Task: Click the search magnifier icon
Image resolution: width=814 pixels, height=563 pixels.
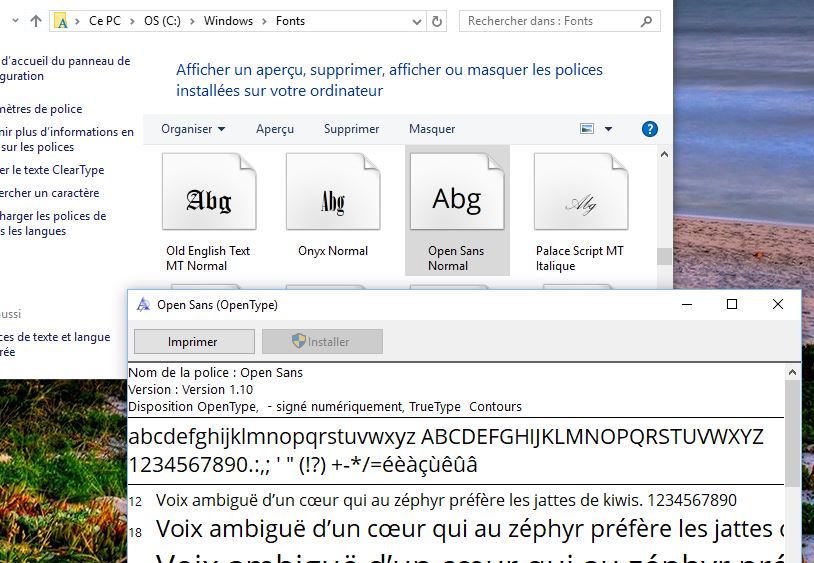Action: 646,21
